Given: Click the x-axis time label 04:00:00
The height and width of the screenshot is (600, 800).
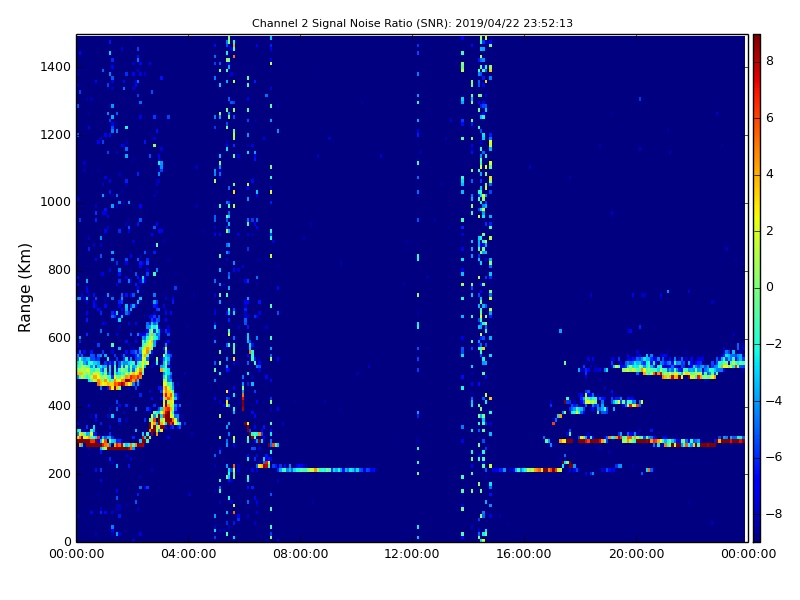Looking at the screenshot, I should tap(189, 554).
